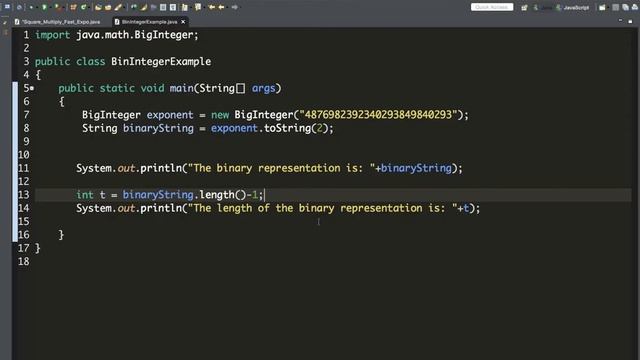Click the word "BinIntegerExample" class name
640x360 pixels.
pos(161,62)
